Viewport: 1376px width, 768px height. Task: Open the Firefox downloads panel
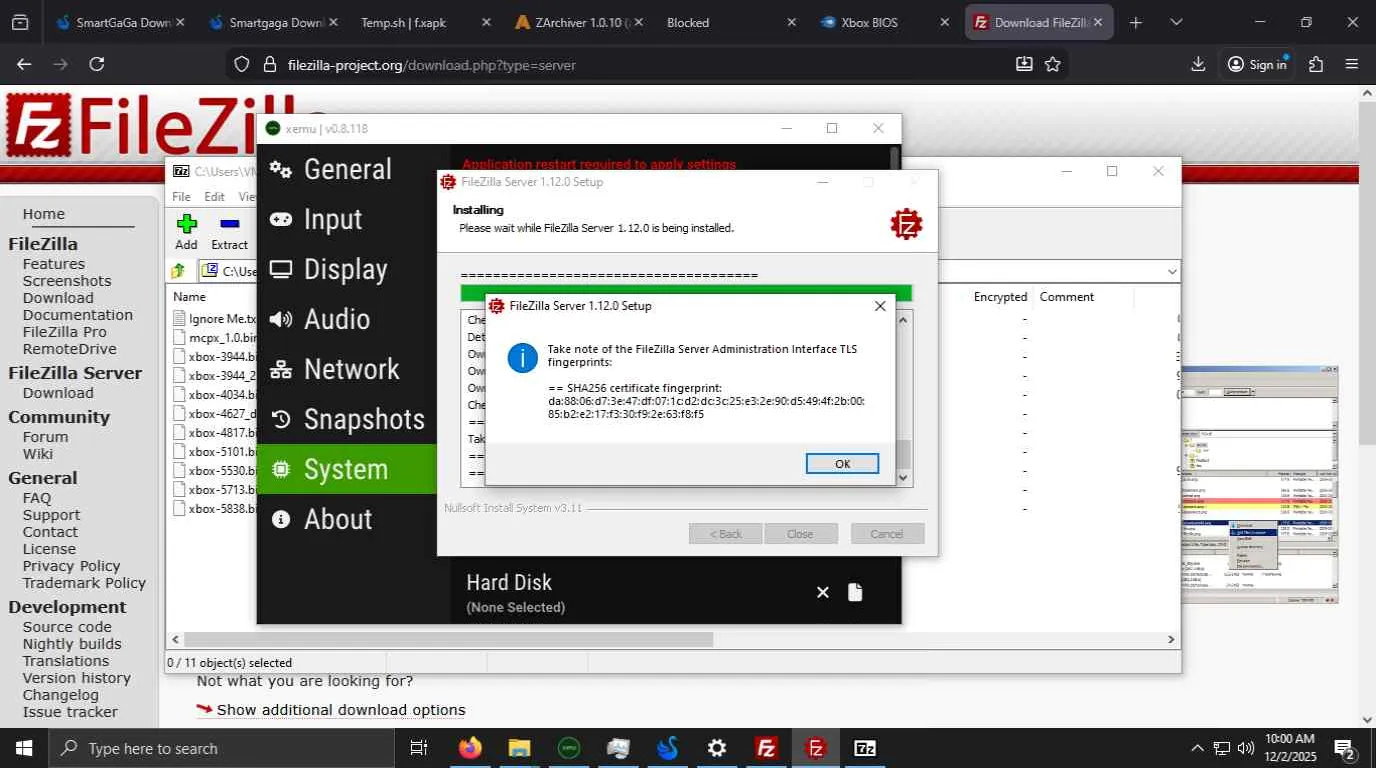[1198, 64]
